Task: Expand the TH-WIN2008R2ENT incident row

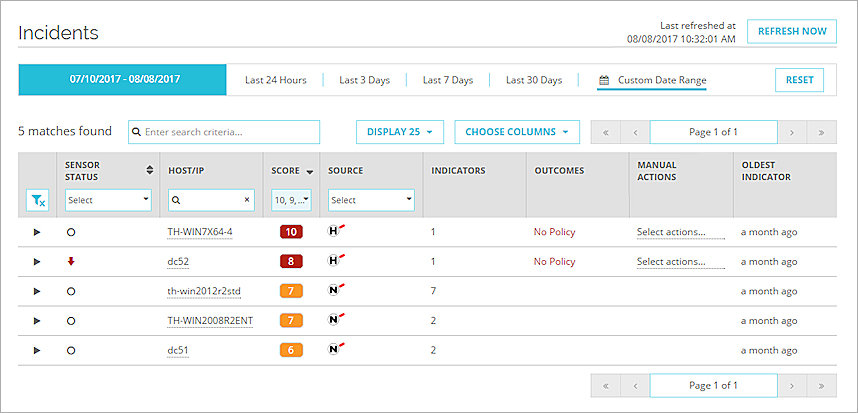Action: click(x=37, y=321)
